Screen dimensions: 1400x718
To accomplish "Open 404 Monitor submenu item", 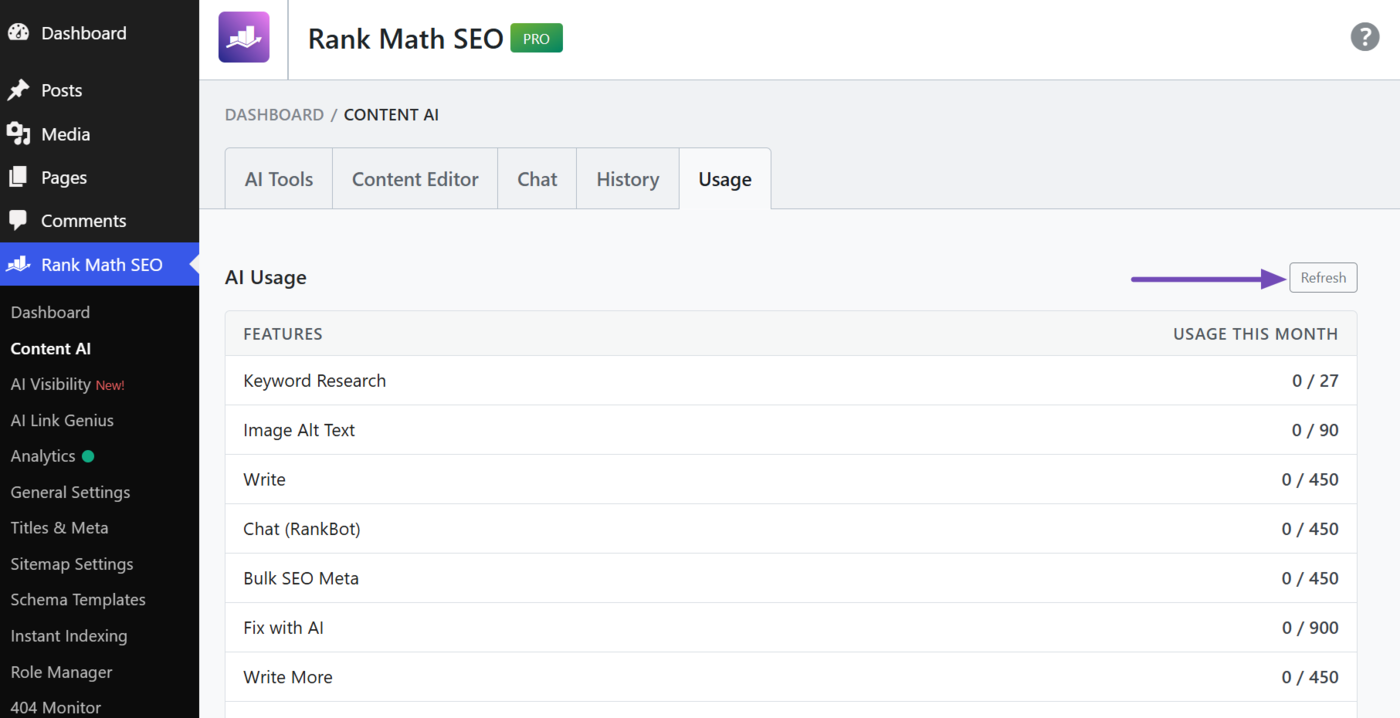I will pos(55,707).
